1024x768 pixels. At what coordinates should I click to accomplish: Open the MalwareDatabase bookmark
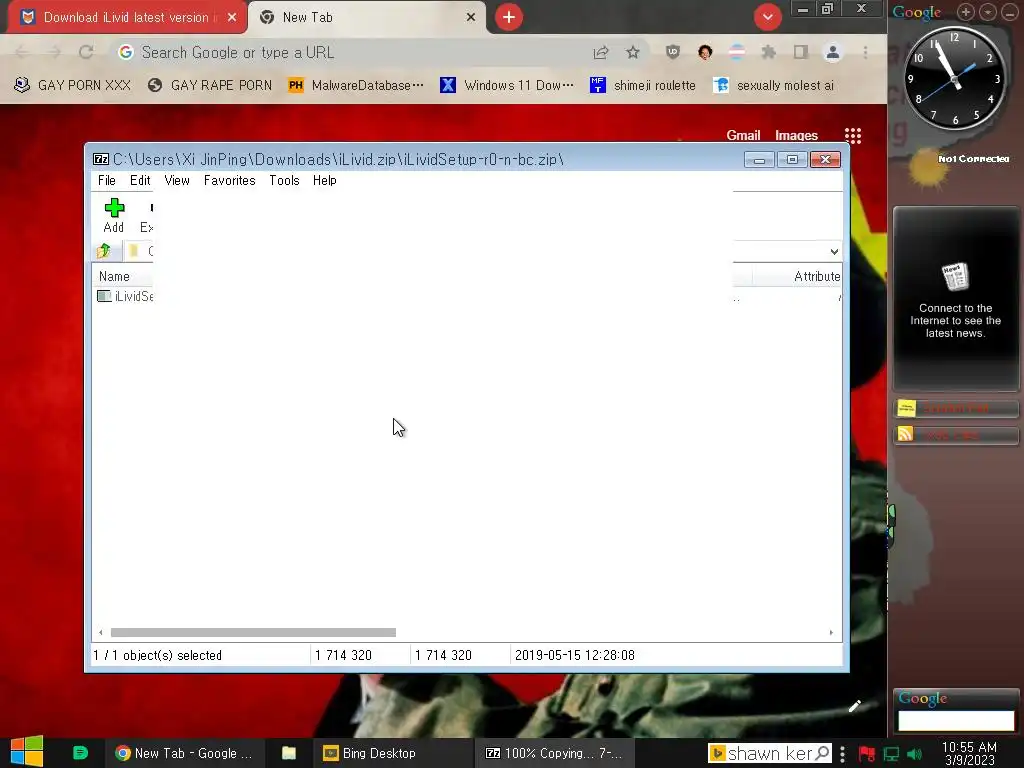click(357, 85)
